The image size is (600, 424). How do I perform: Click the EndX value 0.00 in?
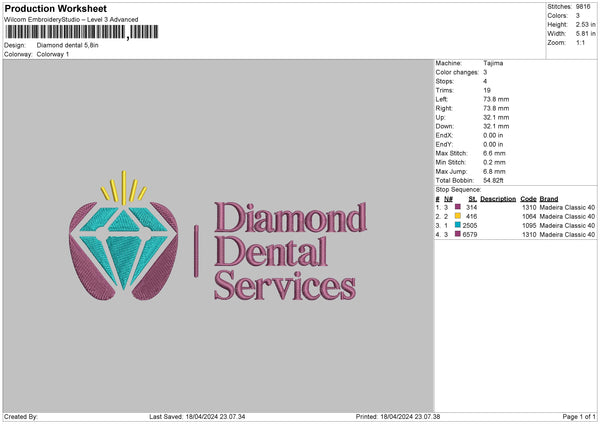pyautogui.click(x=493, y=135)
